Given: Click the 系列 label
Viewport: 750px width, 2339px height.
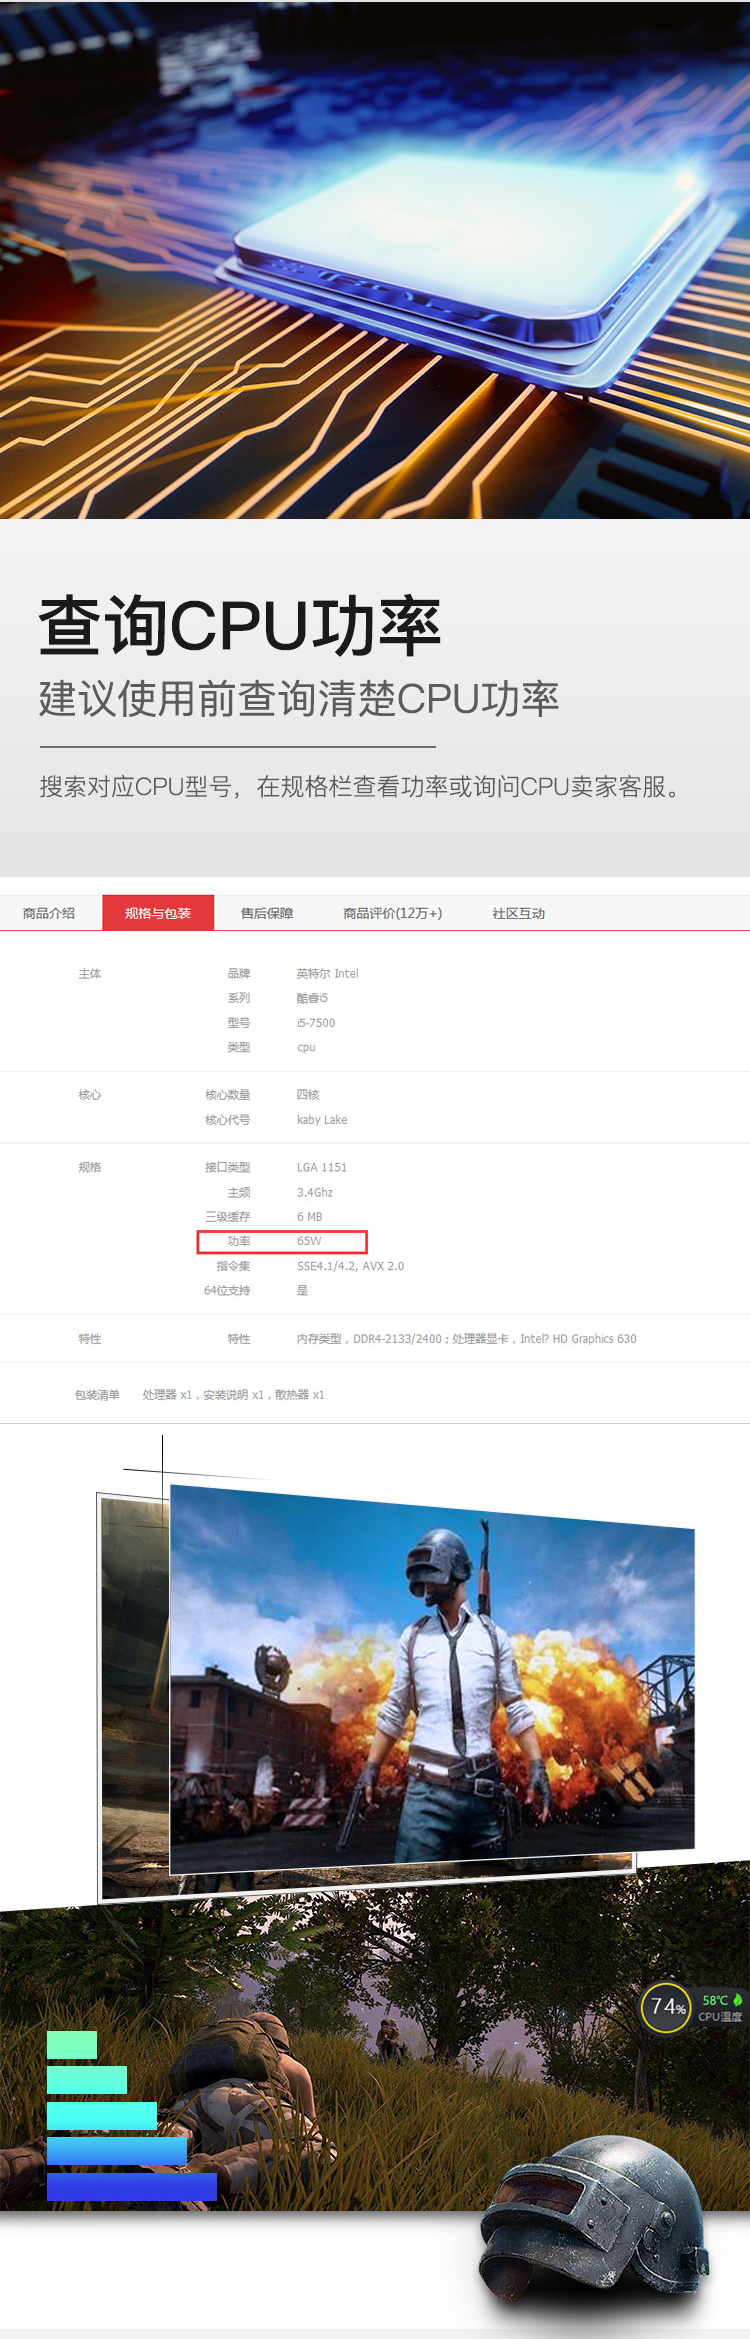Looking at the screenshot, I should pyautogui.click(x=239, y=998).
